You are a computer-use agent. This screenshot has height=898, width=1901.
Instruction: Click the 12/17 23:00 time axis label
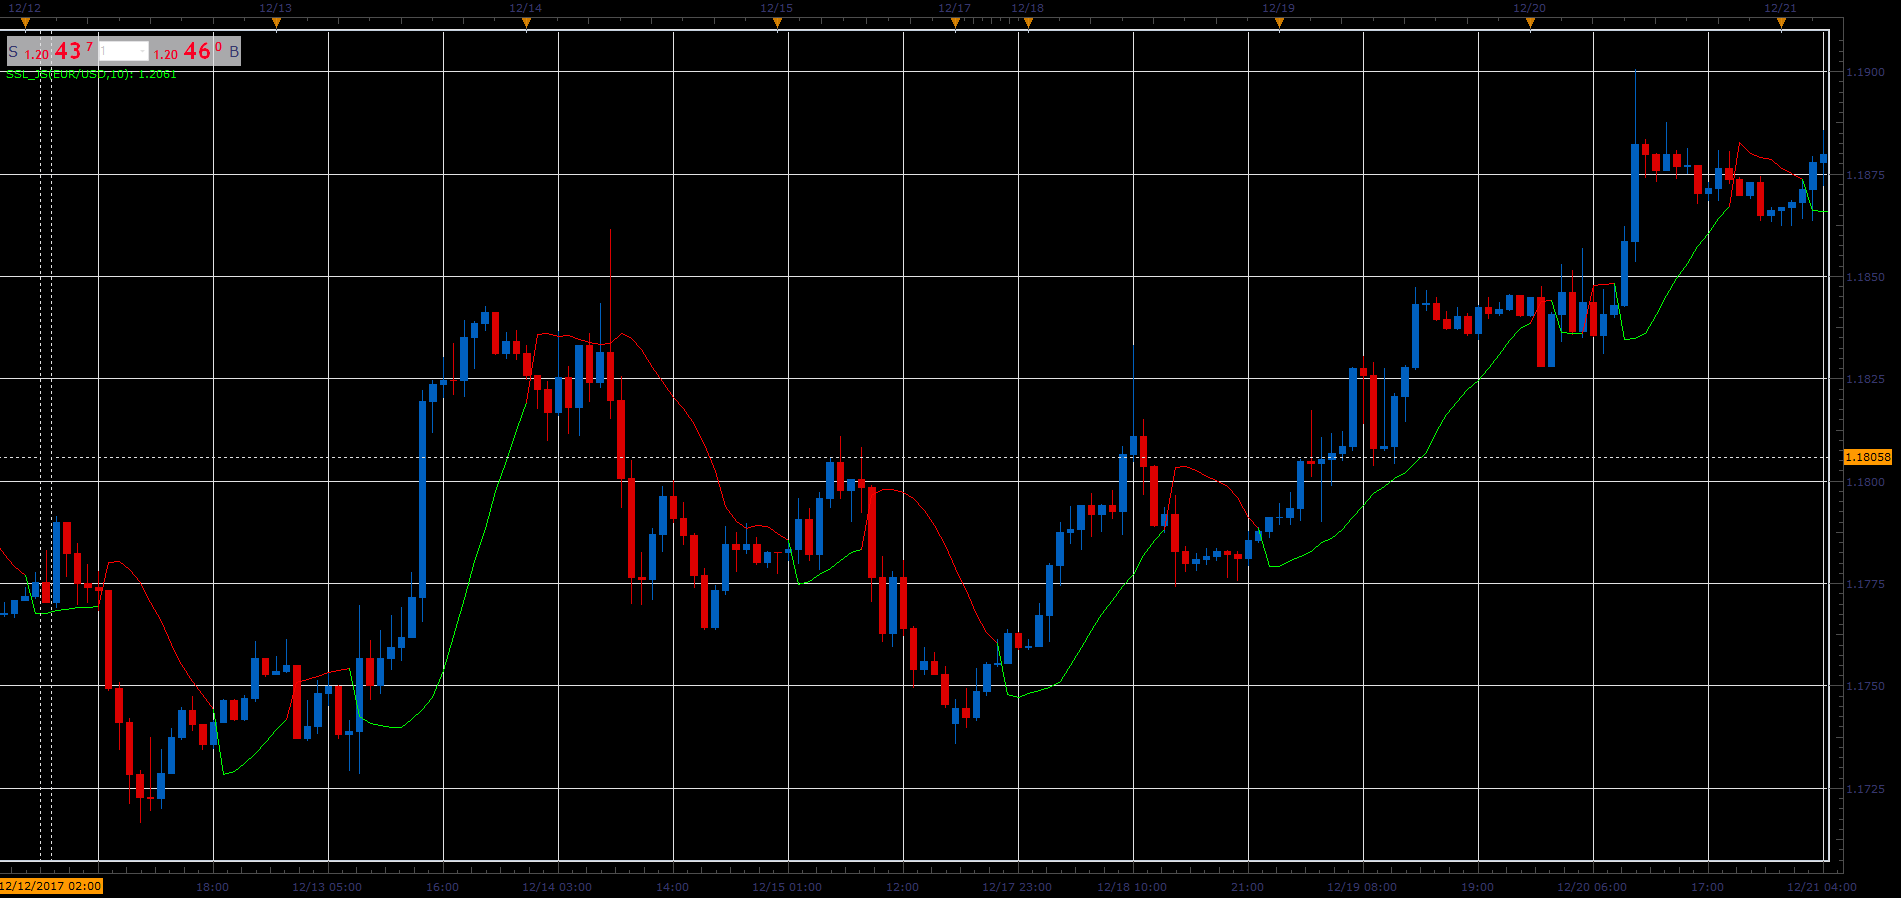point(1017,887)
